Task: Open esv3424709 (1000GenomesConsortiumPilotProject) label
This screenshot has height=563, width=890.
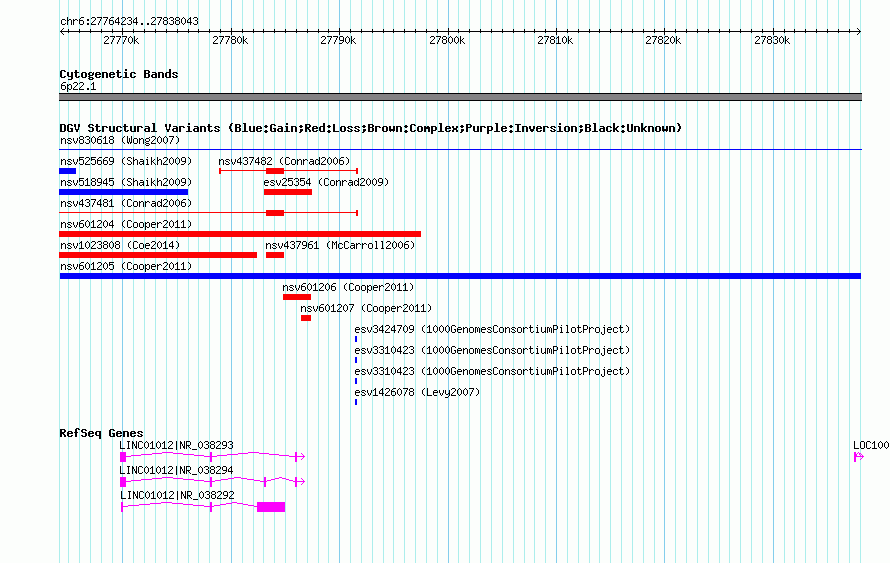Action: point(492,329)
